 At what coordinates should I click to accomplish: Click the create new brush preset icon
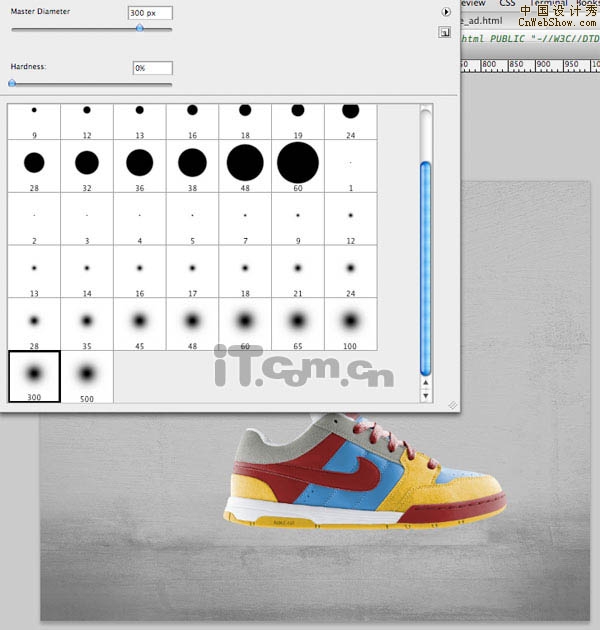pos(443,32)
